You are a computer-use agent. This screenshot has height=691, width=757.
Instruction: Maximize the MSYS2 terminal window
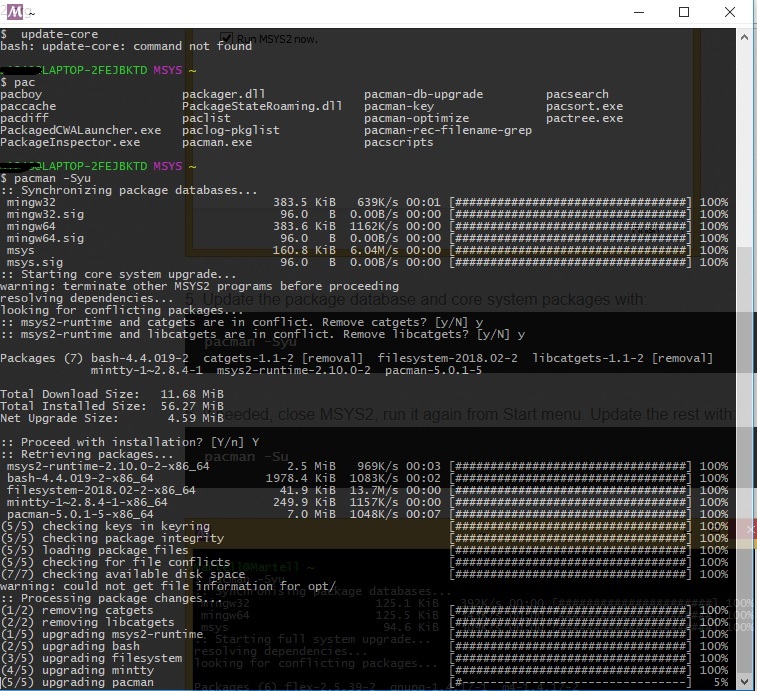point(685,13)
